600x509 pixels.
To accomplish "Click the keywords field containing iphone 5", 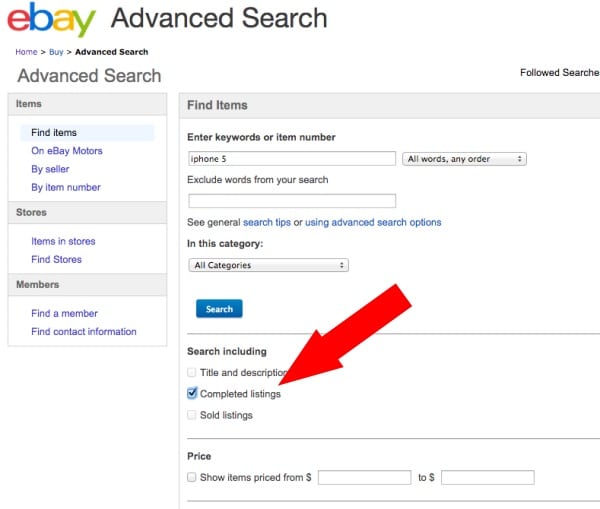I will pos(292,159).
